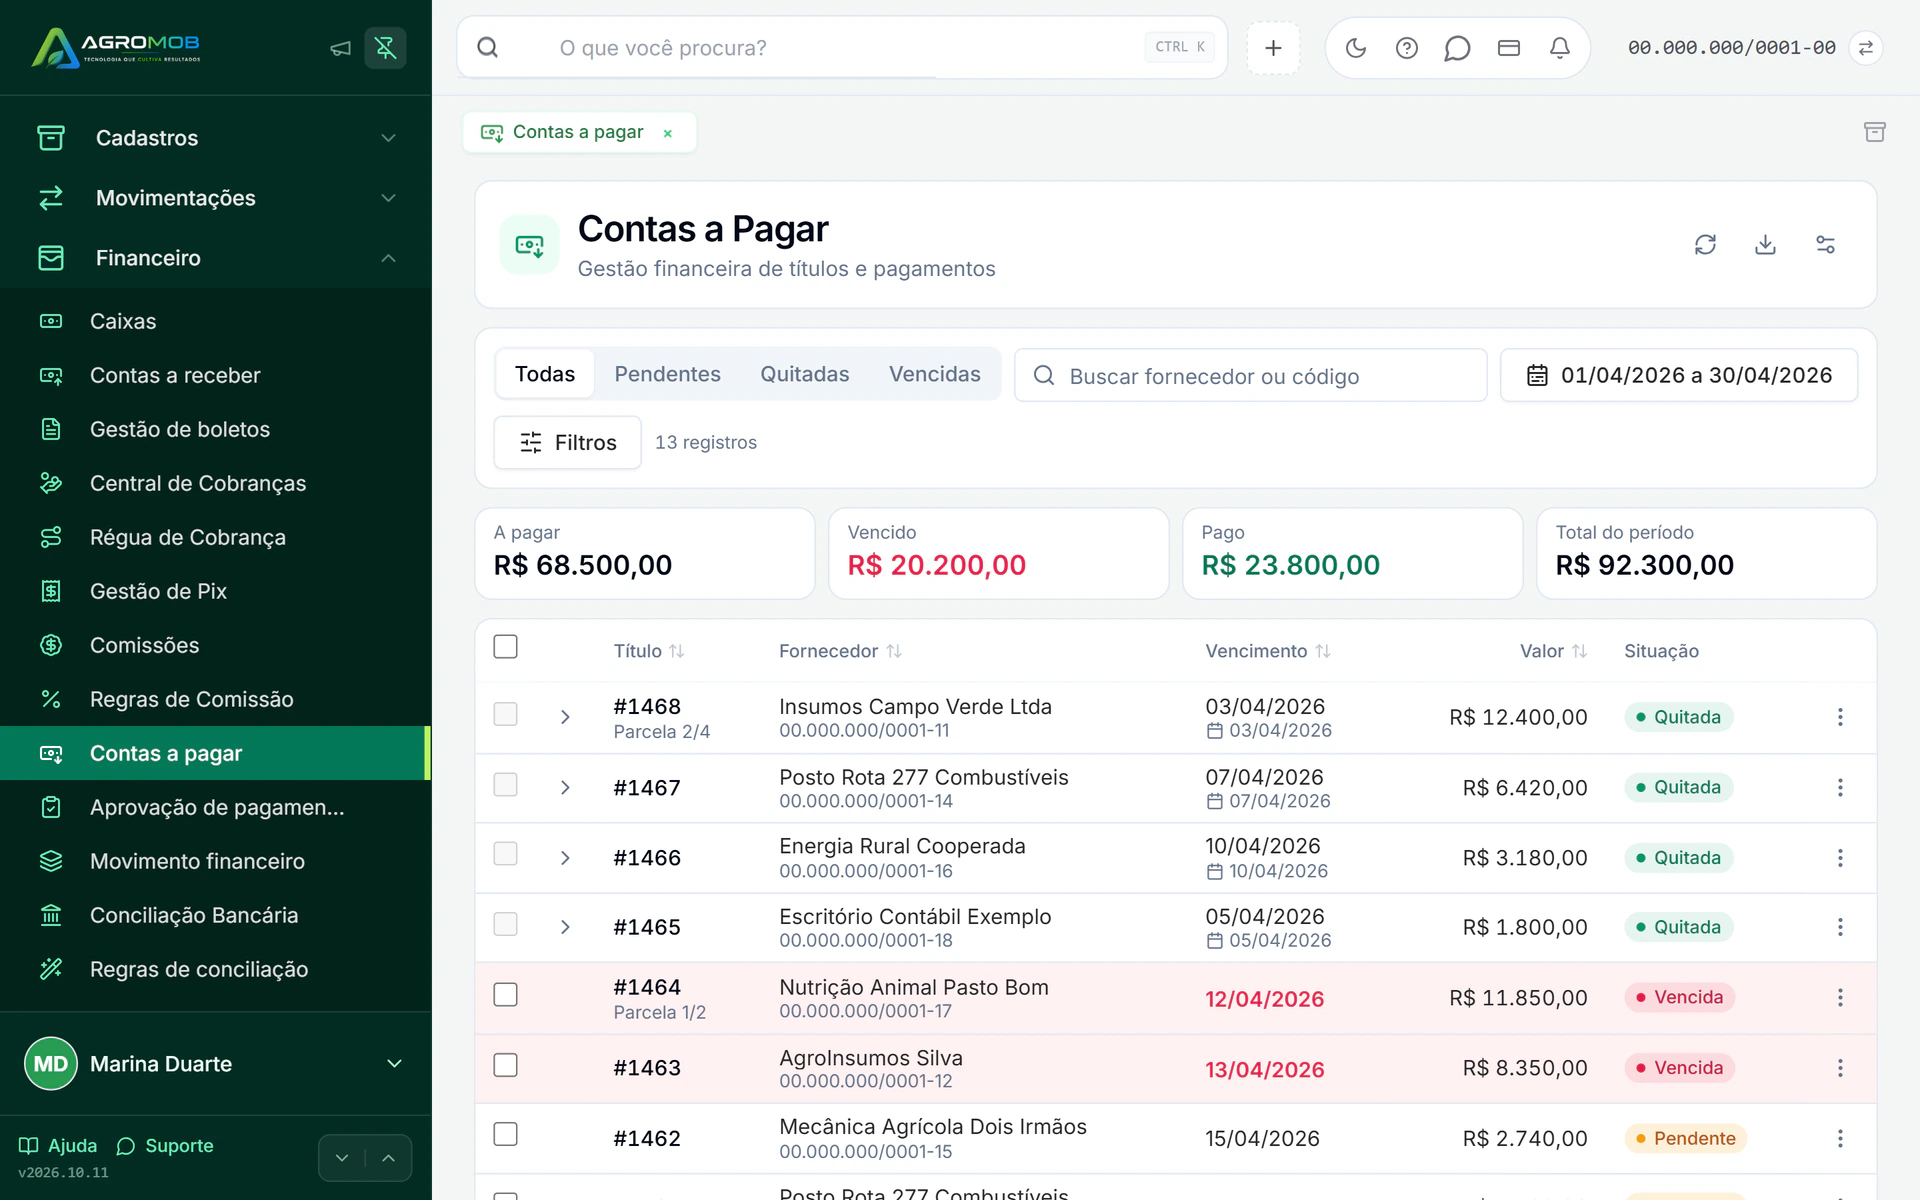
Task: Close the Contas a pagar tab
Action: coord(668,133)
